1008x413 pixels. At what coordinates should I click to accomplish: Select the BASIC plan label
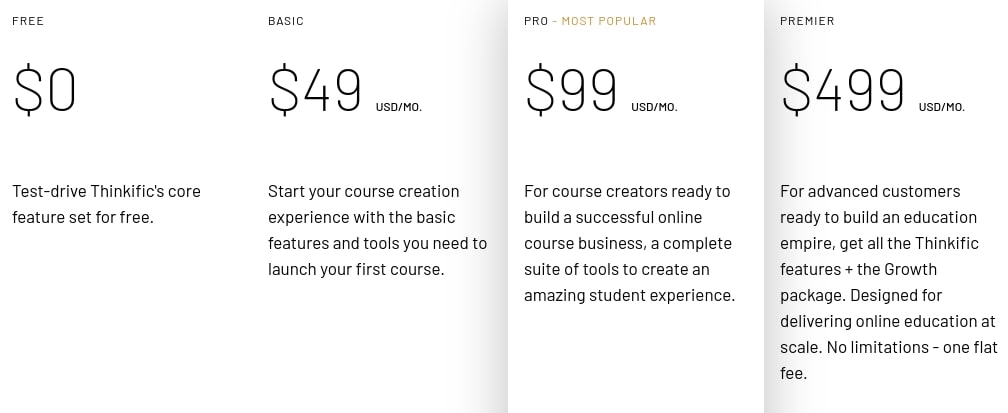click(x=286, y=21)
